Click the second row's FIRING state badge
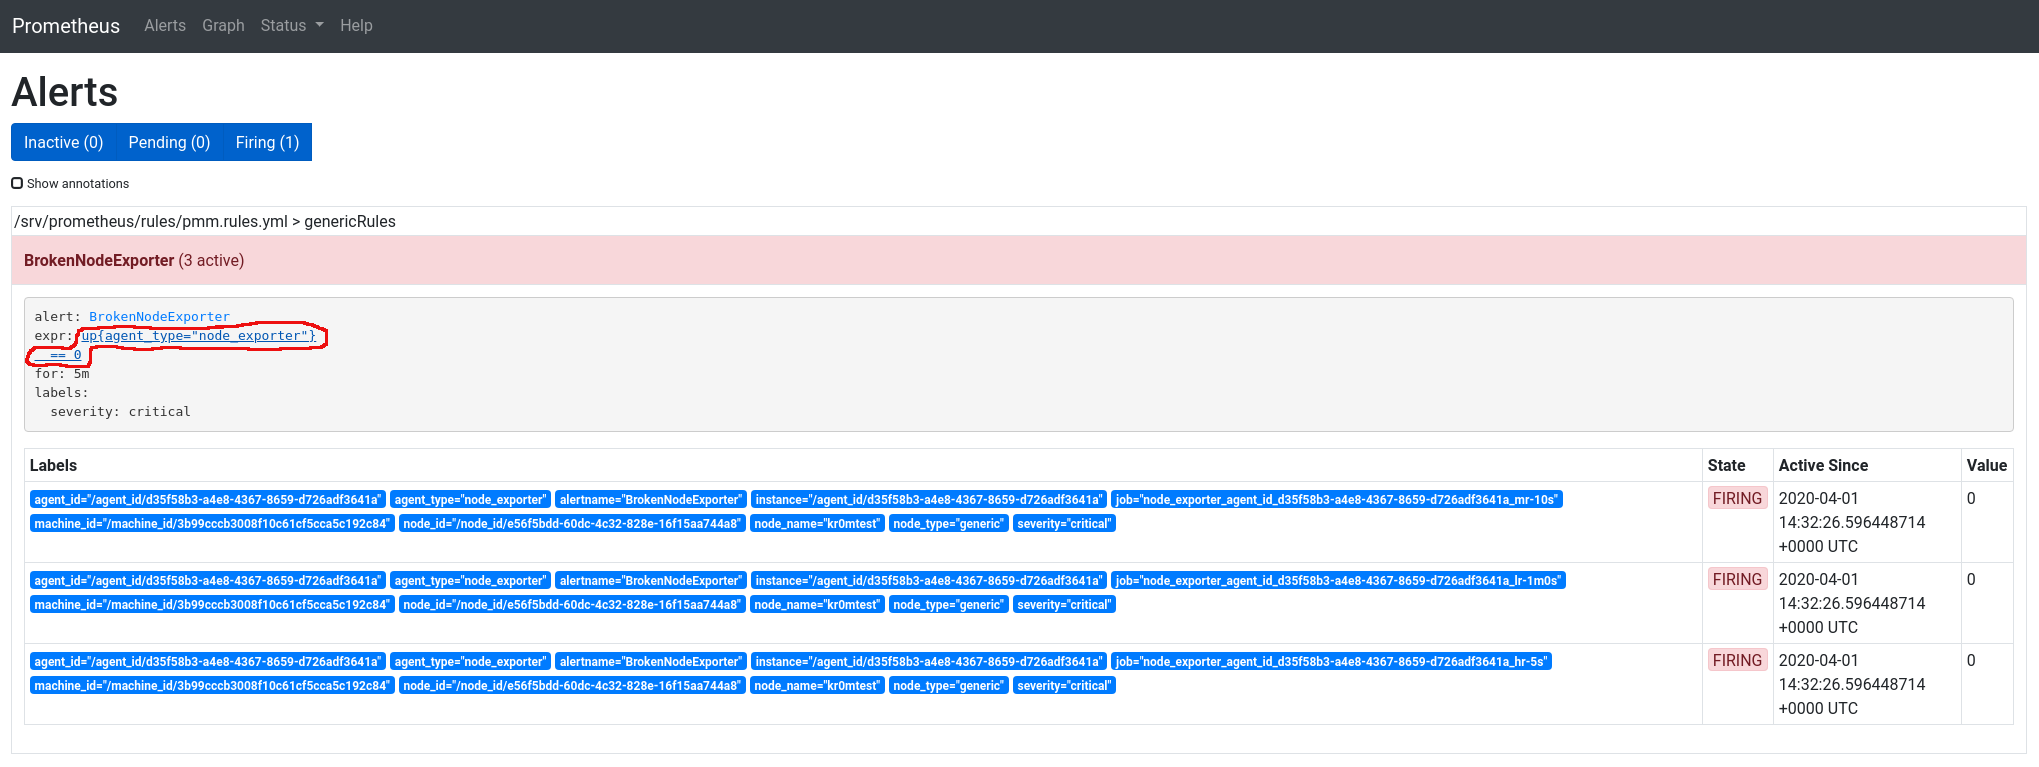Viewport: 2039px width, 767px height. pos(1737,579)
